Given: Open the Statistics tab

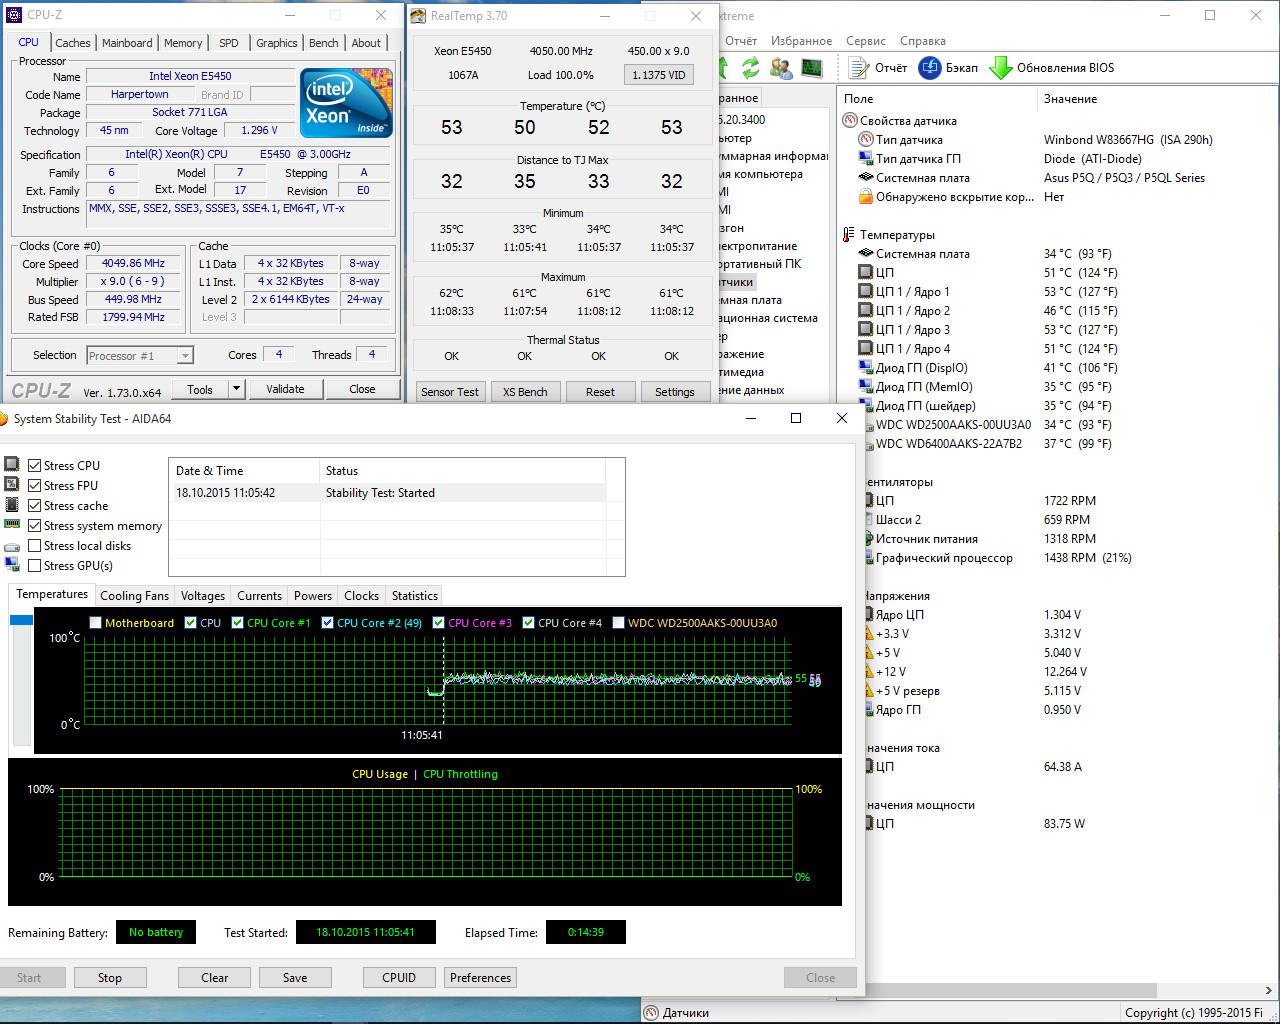Looking at the screenshot, I should click(415, 596).
